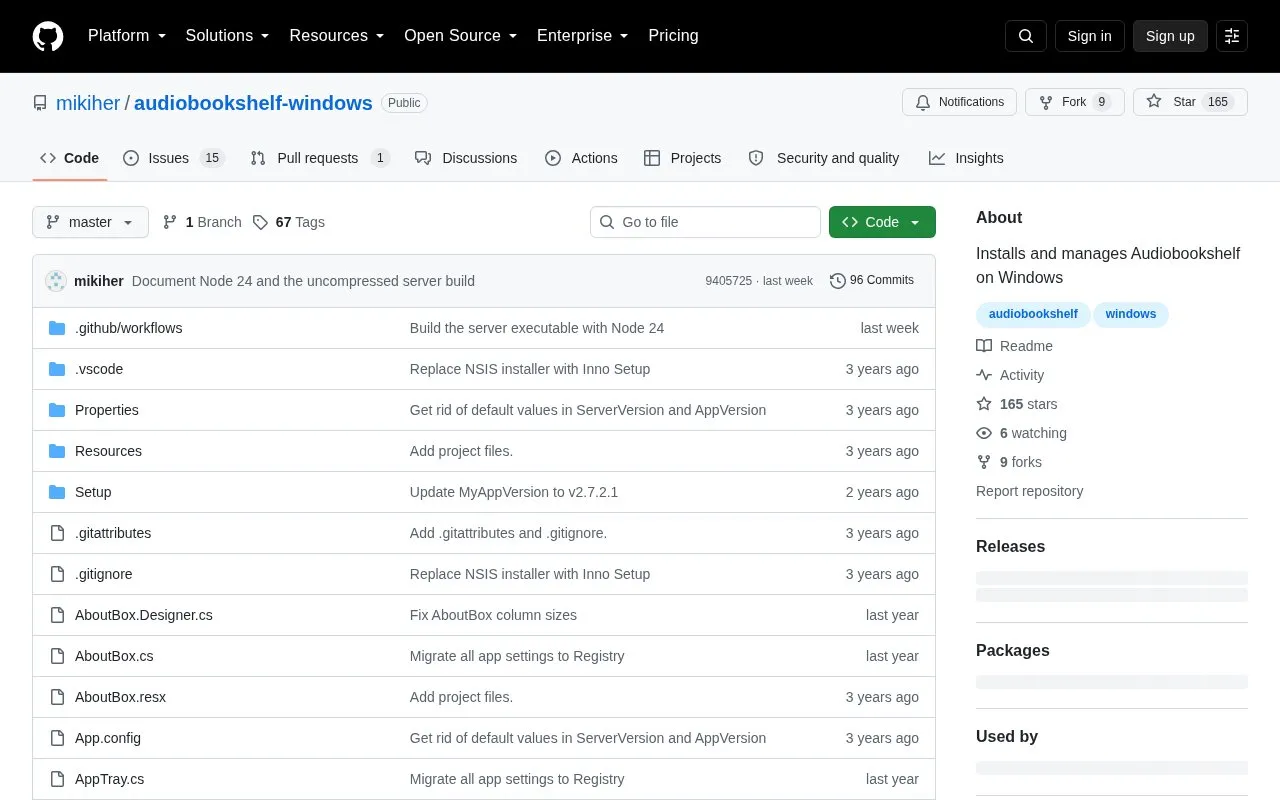This screenshot has width=1280, height=800.
Task: Fork the repository
Action: click(1075, 102)
